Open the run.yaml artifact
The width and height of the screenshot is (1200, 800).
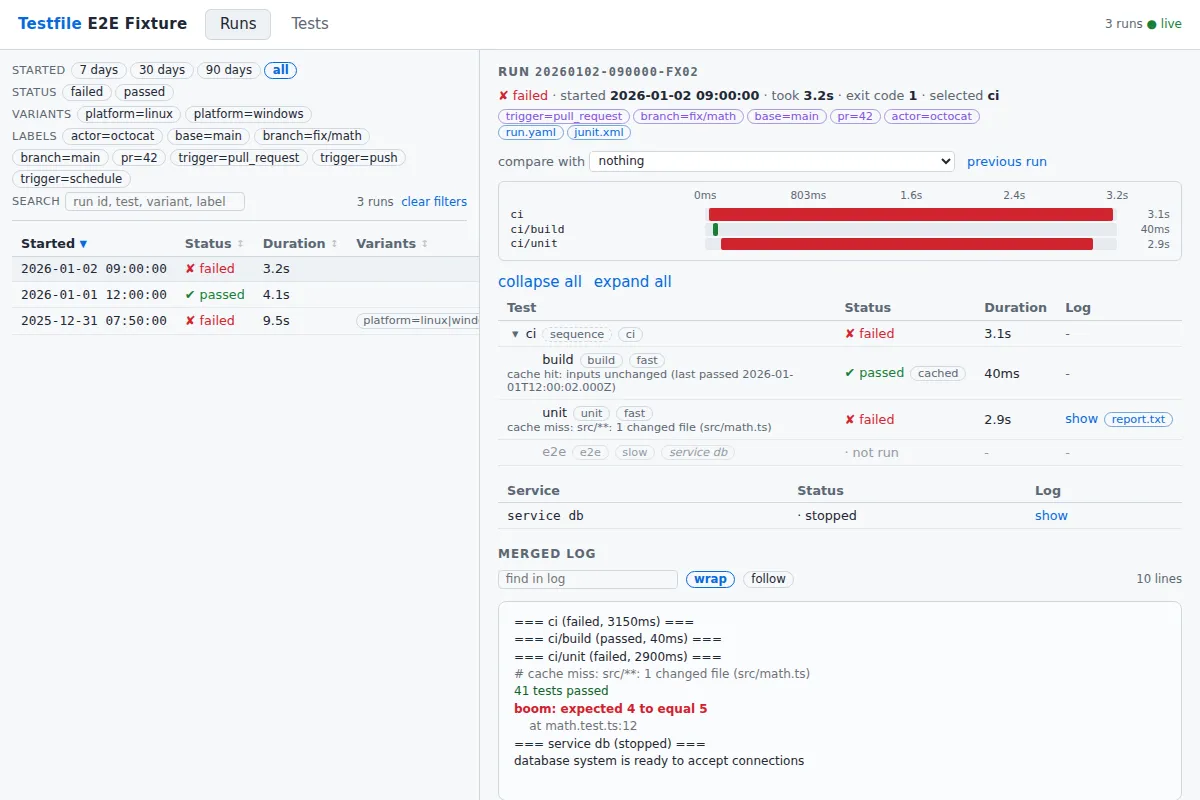click(531, 132)
